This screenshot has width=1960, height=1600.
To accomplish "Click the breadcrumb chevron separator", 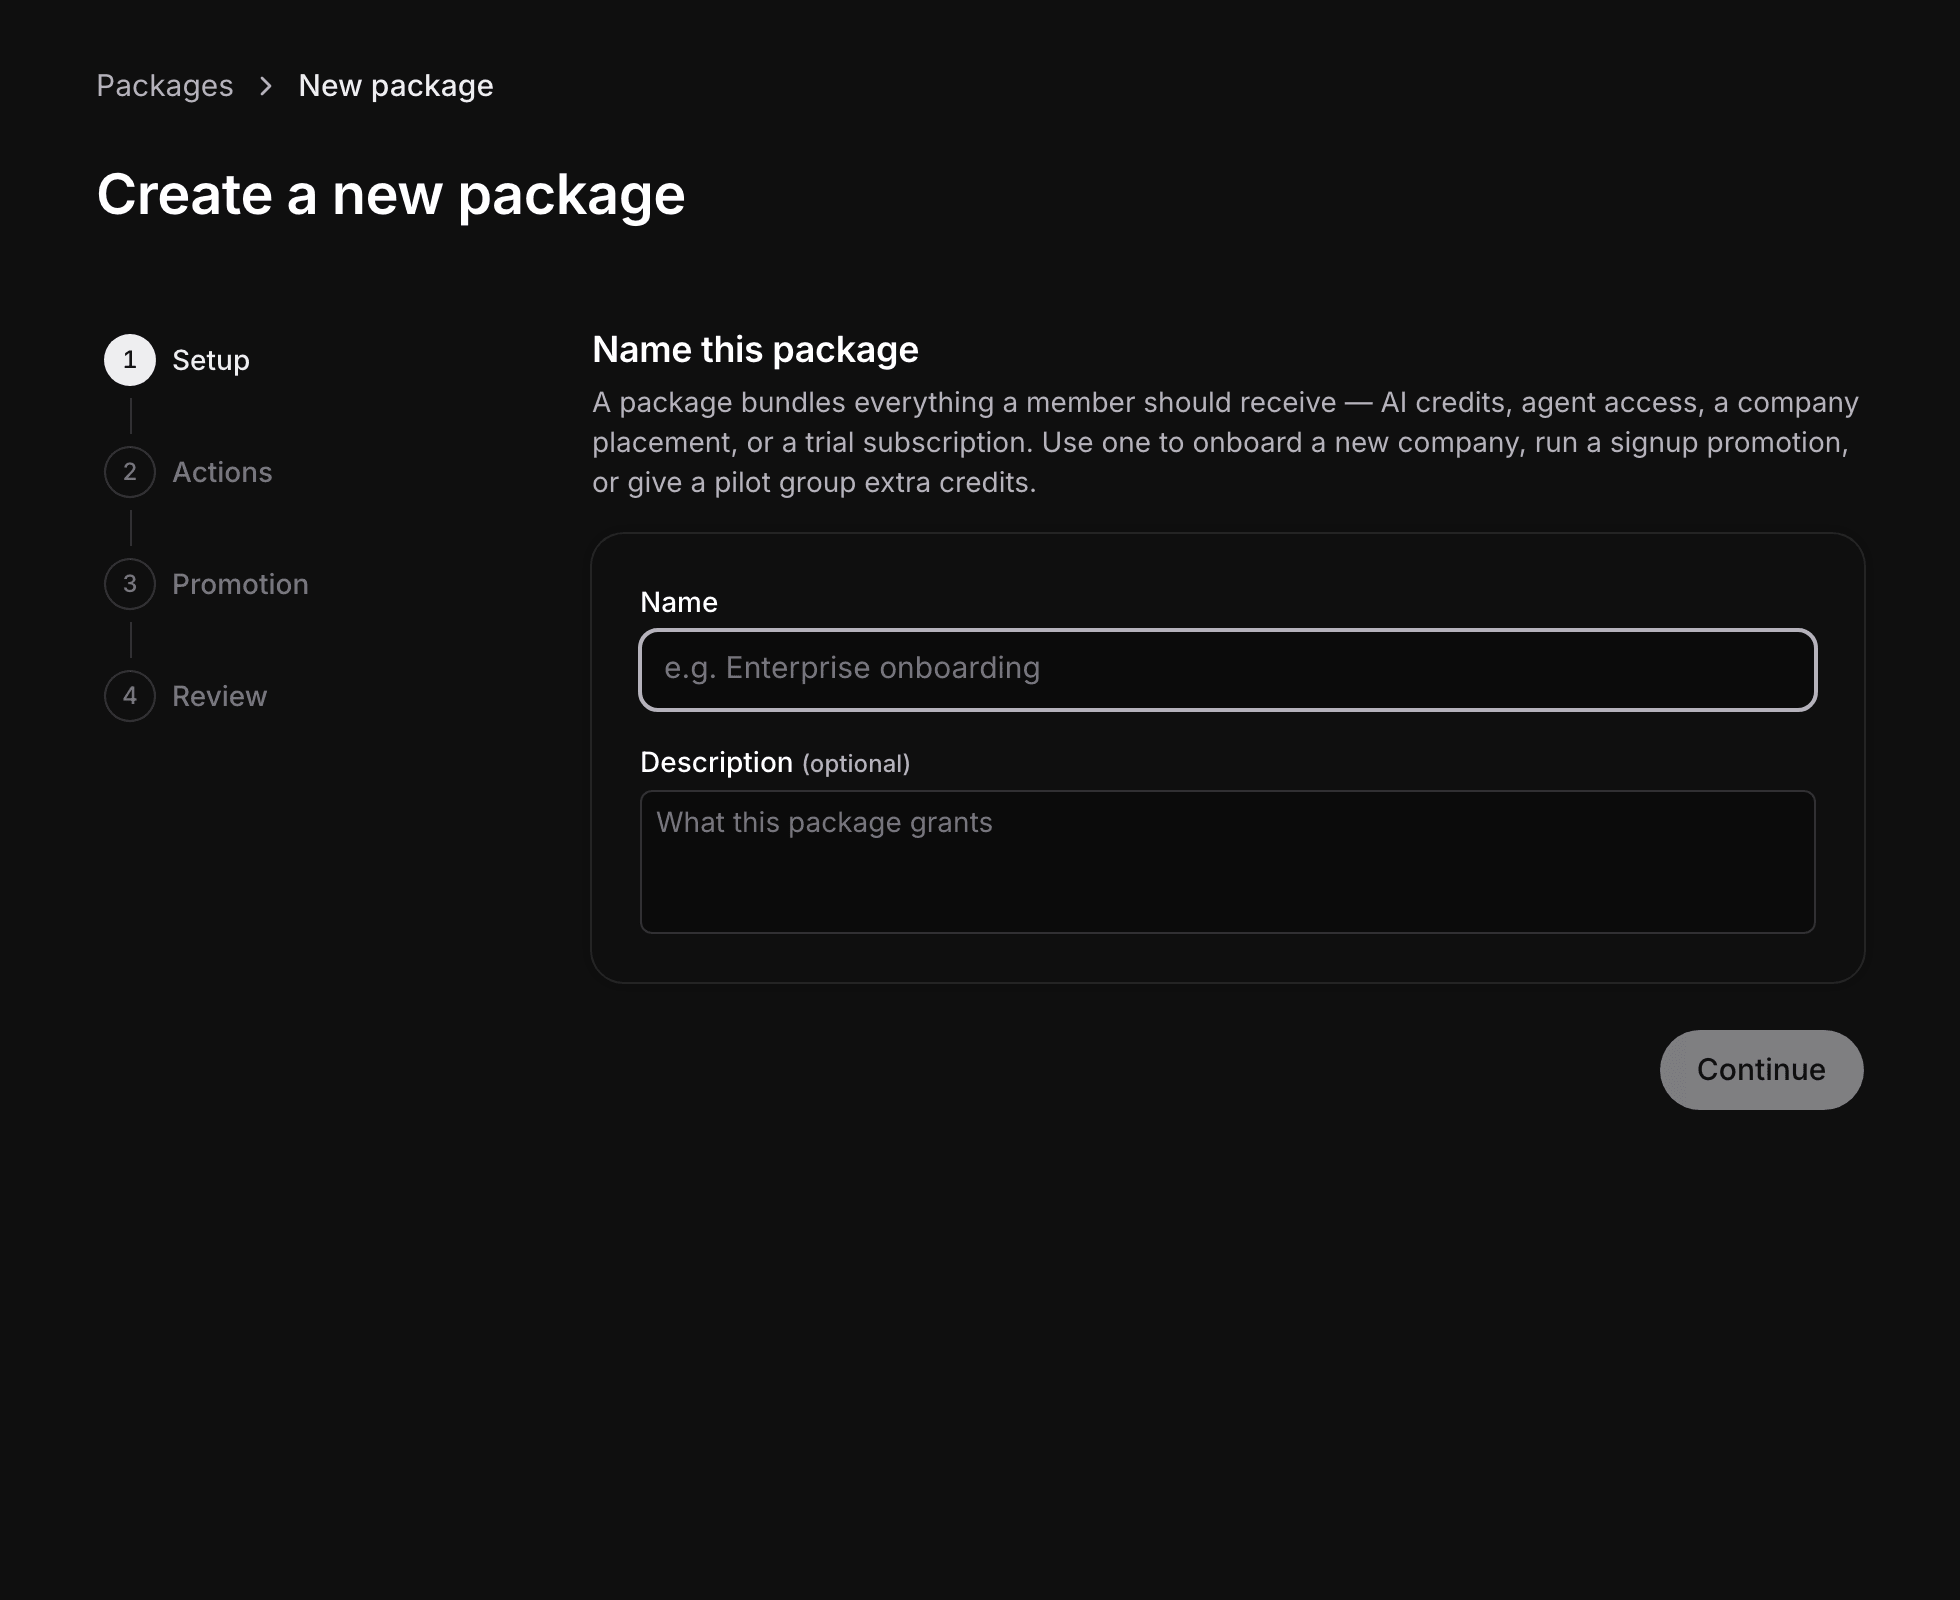I will (266, 86).
